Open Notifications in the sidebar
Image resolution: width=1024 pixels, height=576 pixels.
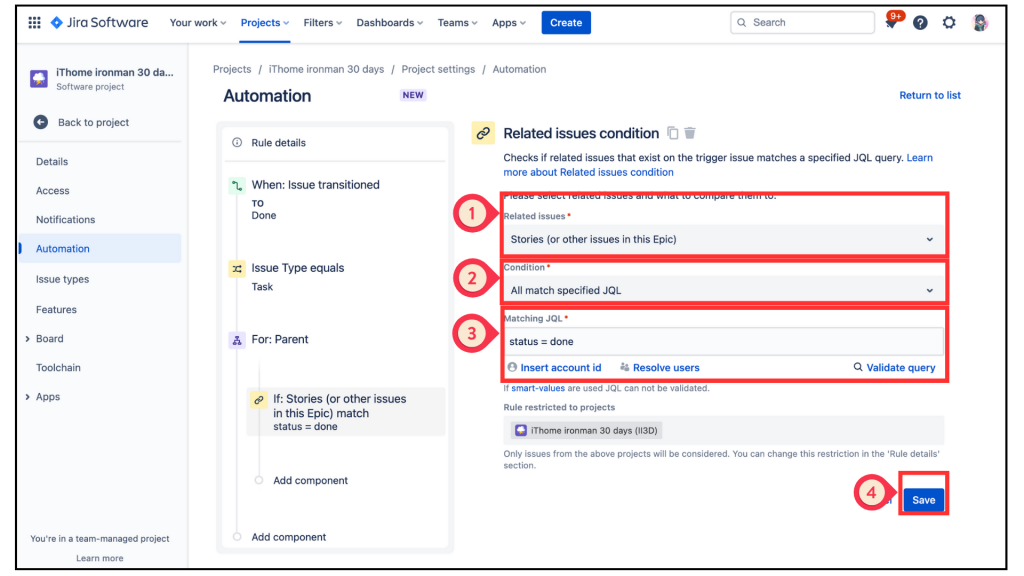[65, 219]
